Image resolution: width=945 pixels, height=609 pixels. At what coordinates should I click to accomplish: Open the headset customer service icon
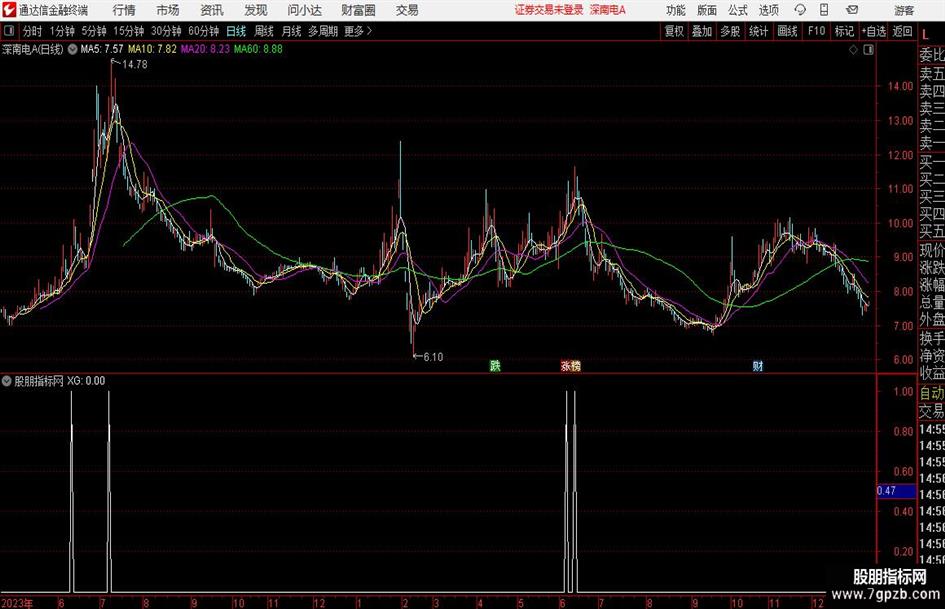click(x=800, y=10)
